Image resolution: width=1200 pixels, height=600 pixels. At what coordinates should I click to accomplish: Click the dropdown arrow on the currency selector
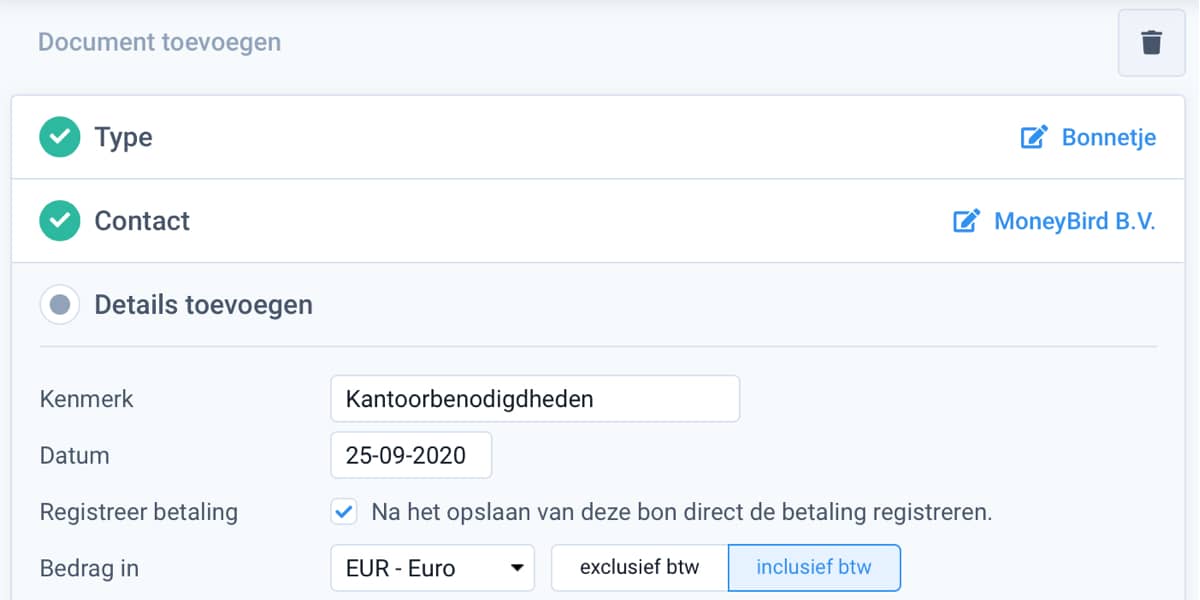[518, 567]
